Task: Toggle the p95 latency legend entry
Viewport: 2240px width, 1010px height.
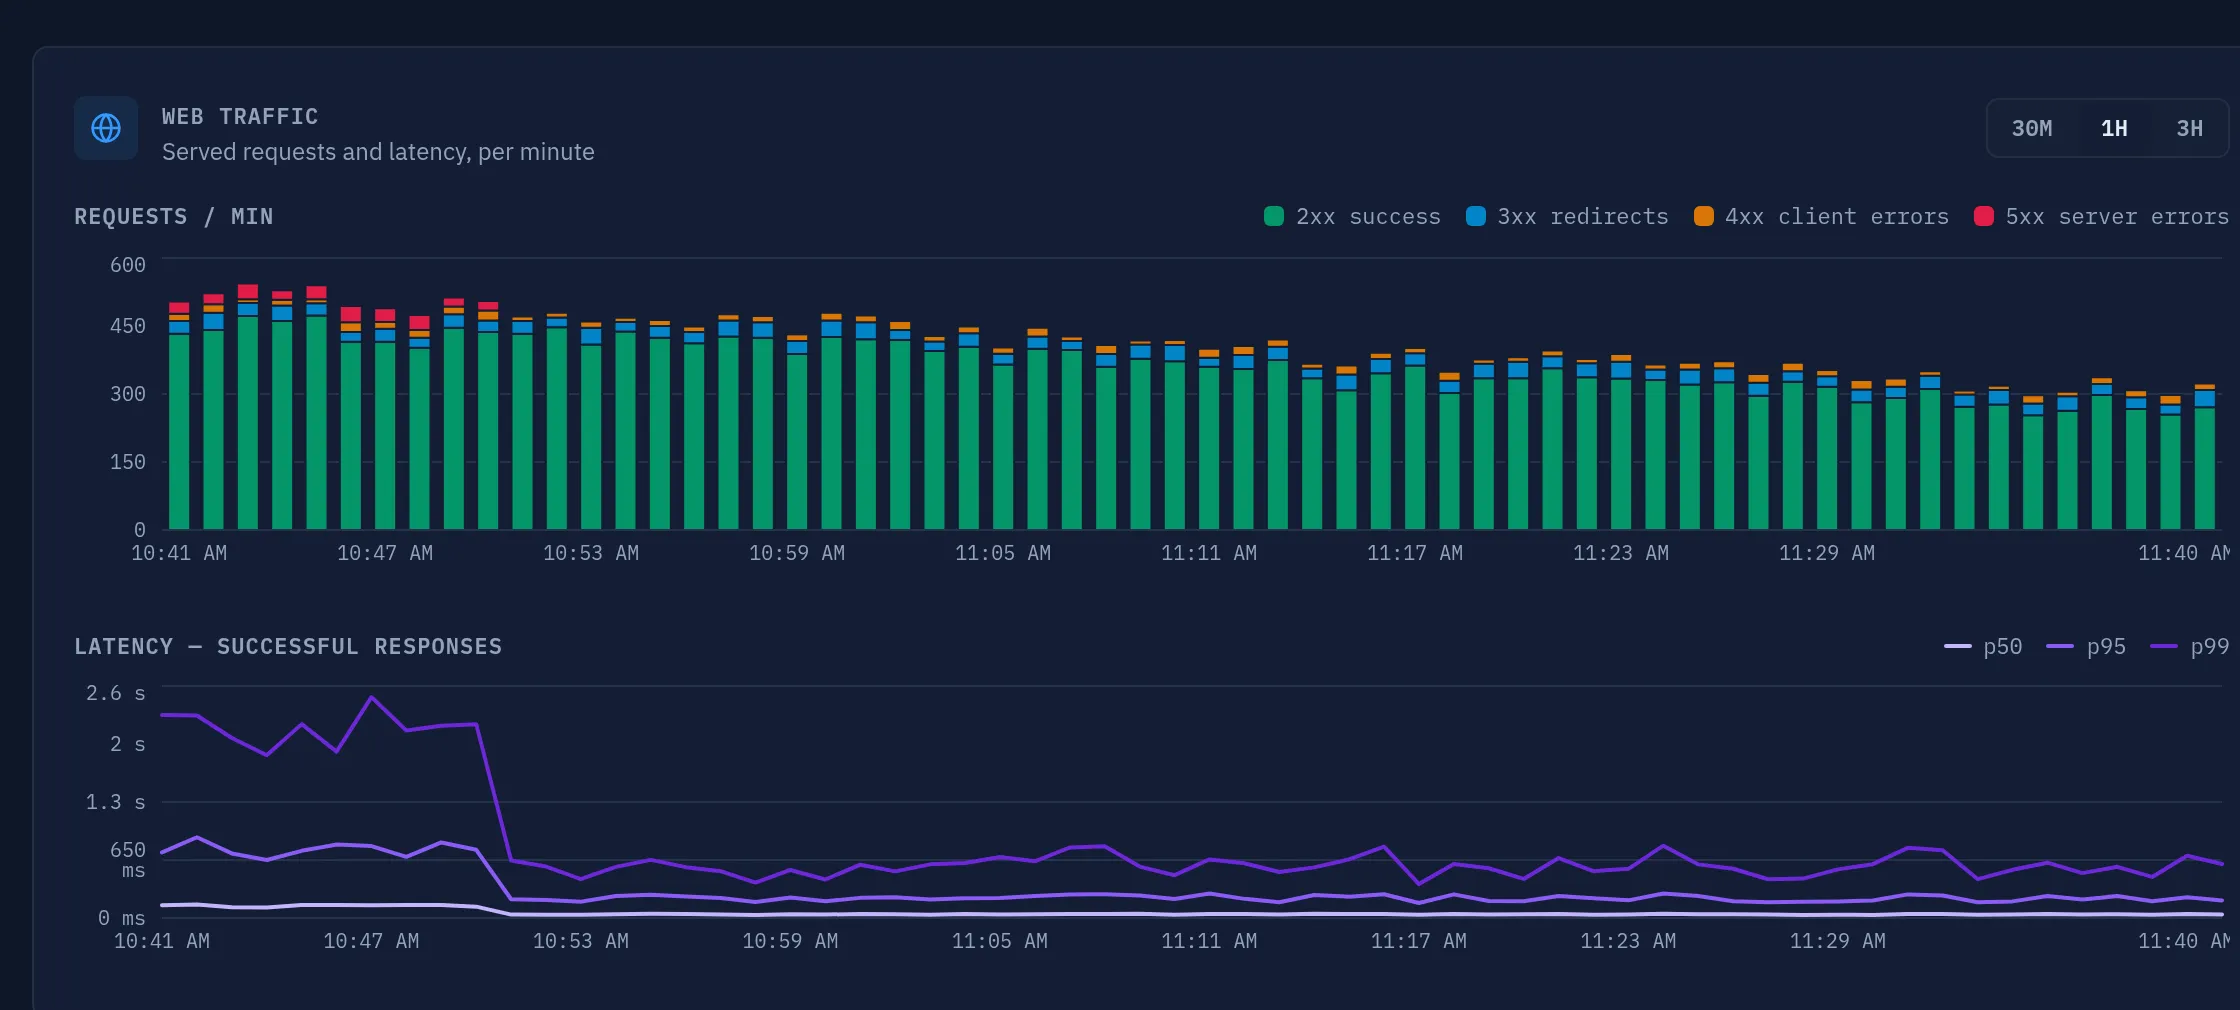Action: click(2086, 647)
